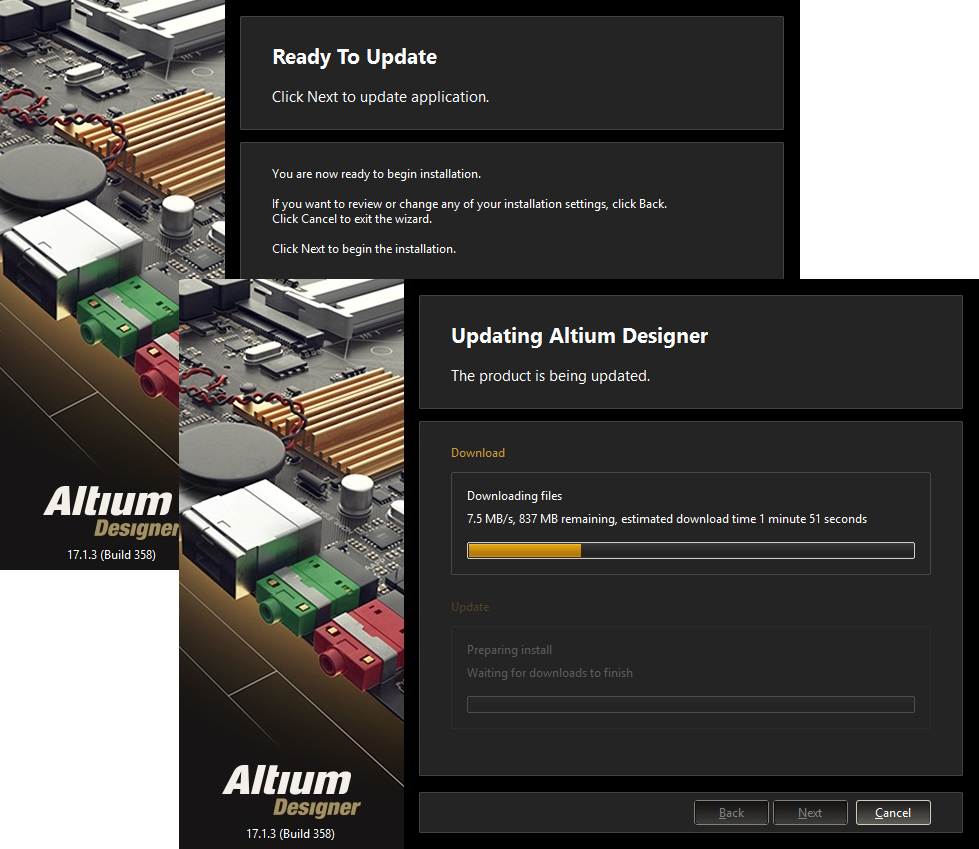Click the orange "Download" section label
Viewport: 979px width, 849px height.
(478, 453)
